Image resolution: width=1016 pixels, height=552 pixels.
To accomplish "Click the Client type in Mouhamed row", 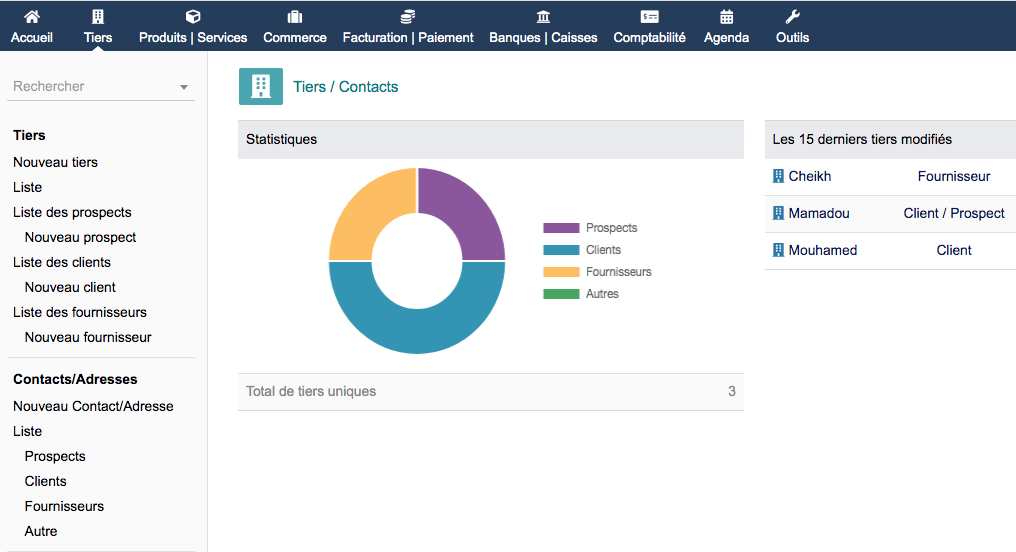I will (x=954, y=250).
